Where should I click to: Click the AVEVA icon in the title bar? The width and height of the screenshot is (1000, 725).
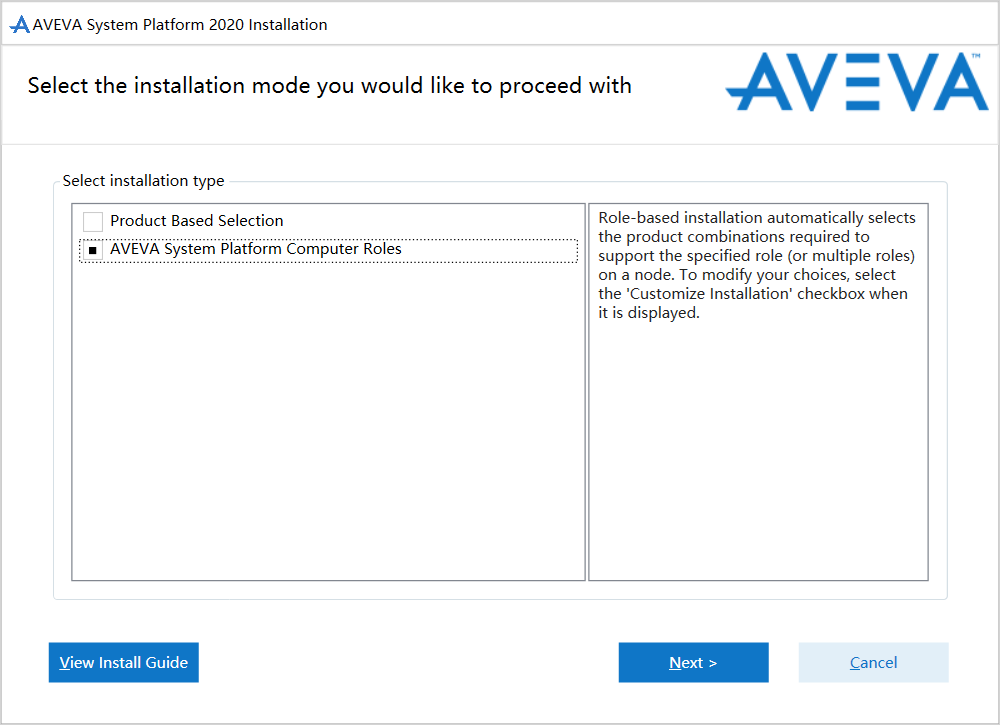tap(19, 25)
